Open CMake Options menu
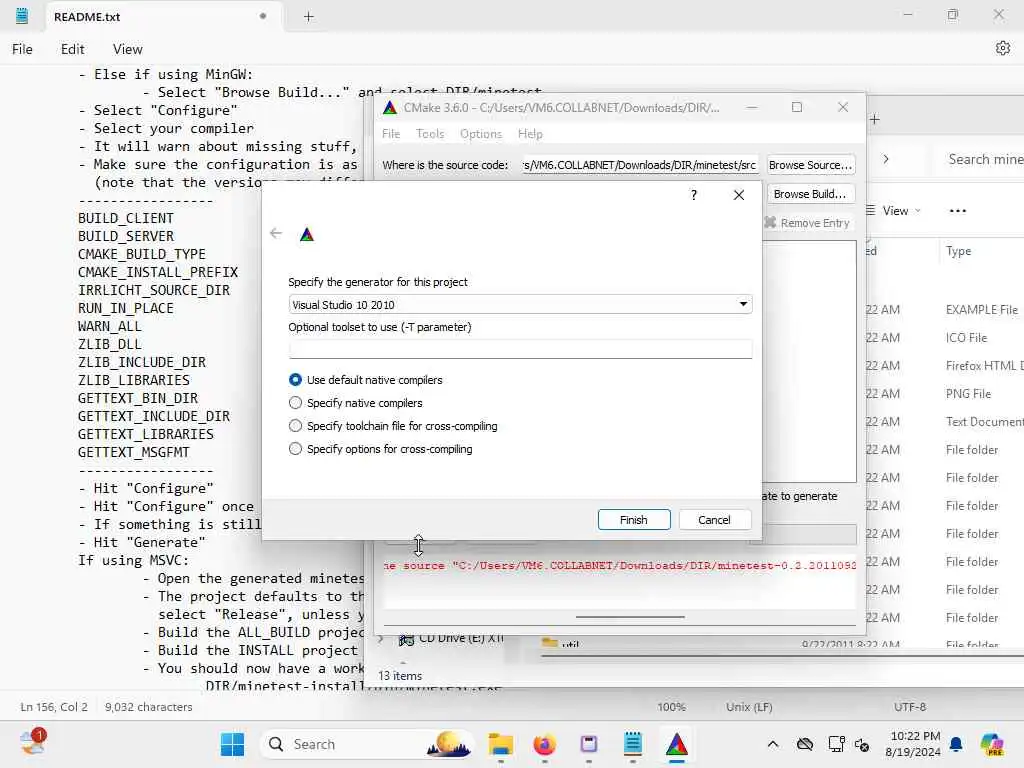 pyautogui.click(x=481, y=133)
